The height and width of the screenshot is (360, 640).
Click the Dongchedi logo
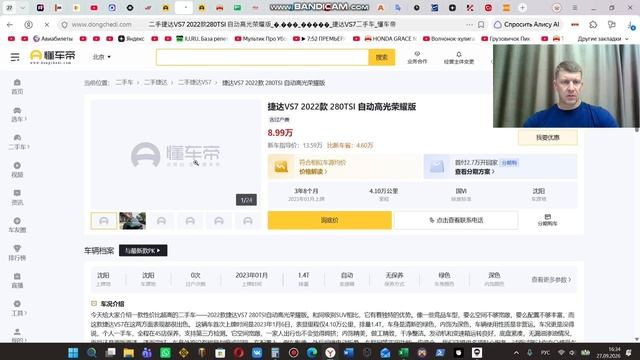tap(53, 57)
